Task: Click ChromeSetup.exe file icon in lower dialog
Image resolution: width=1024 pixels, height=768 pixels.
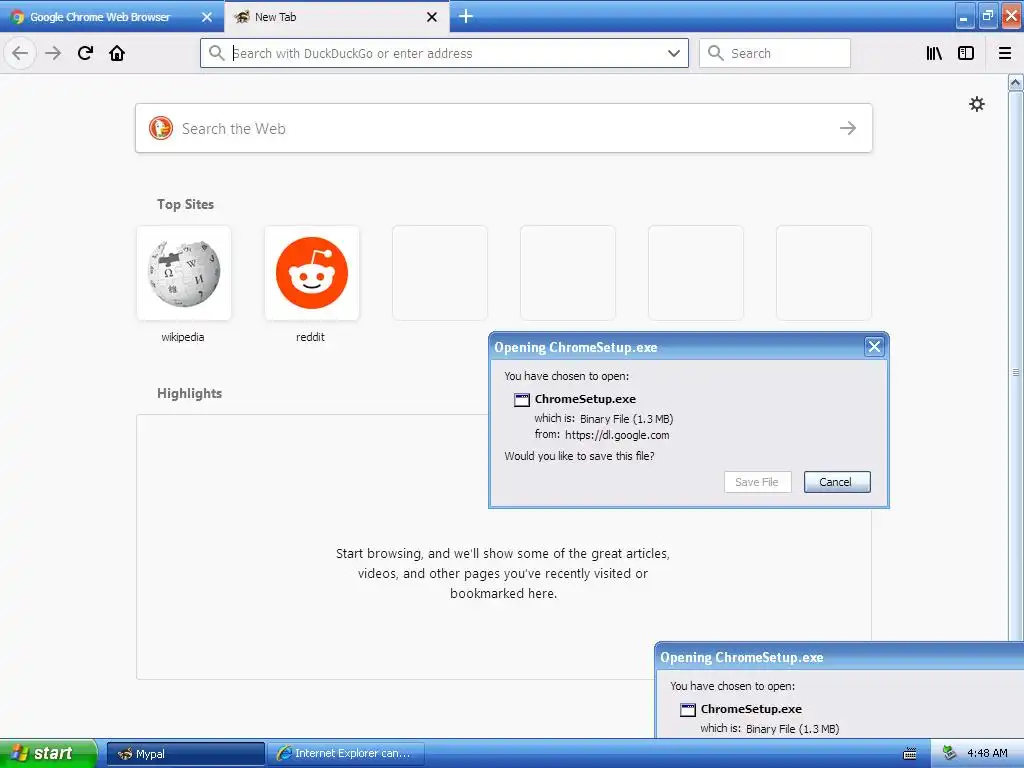Action: click(688, 710)
